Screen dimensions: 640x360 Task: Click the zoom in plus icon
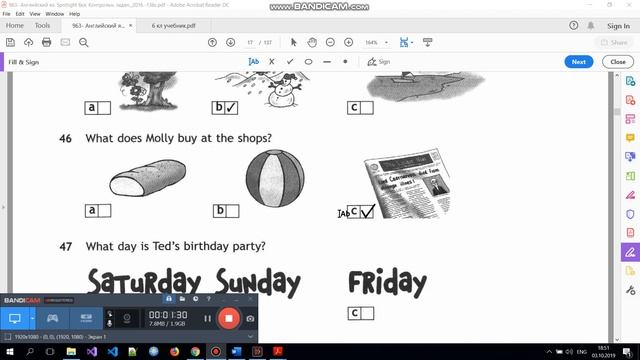point(349,42)
